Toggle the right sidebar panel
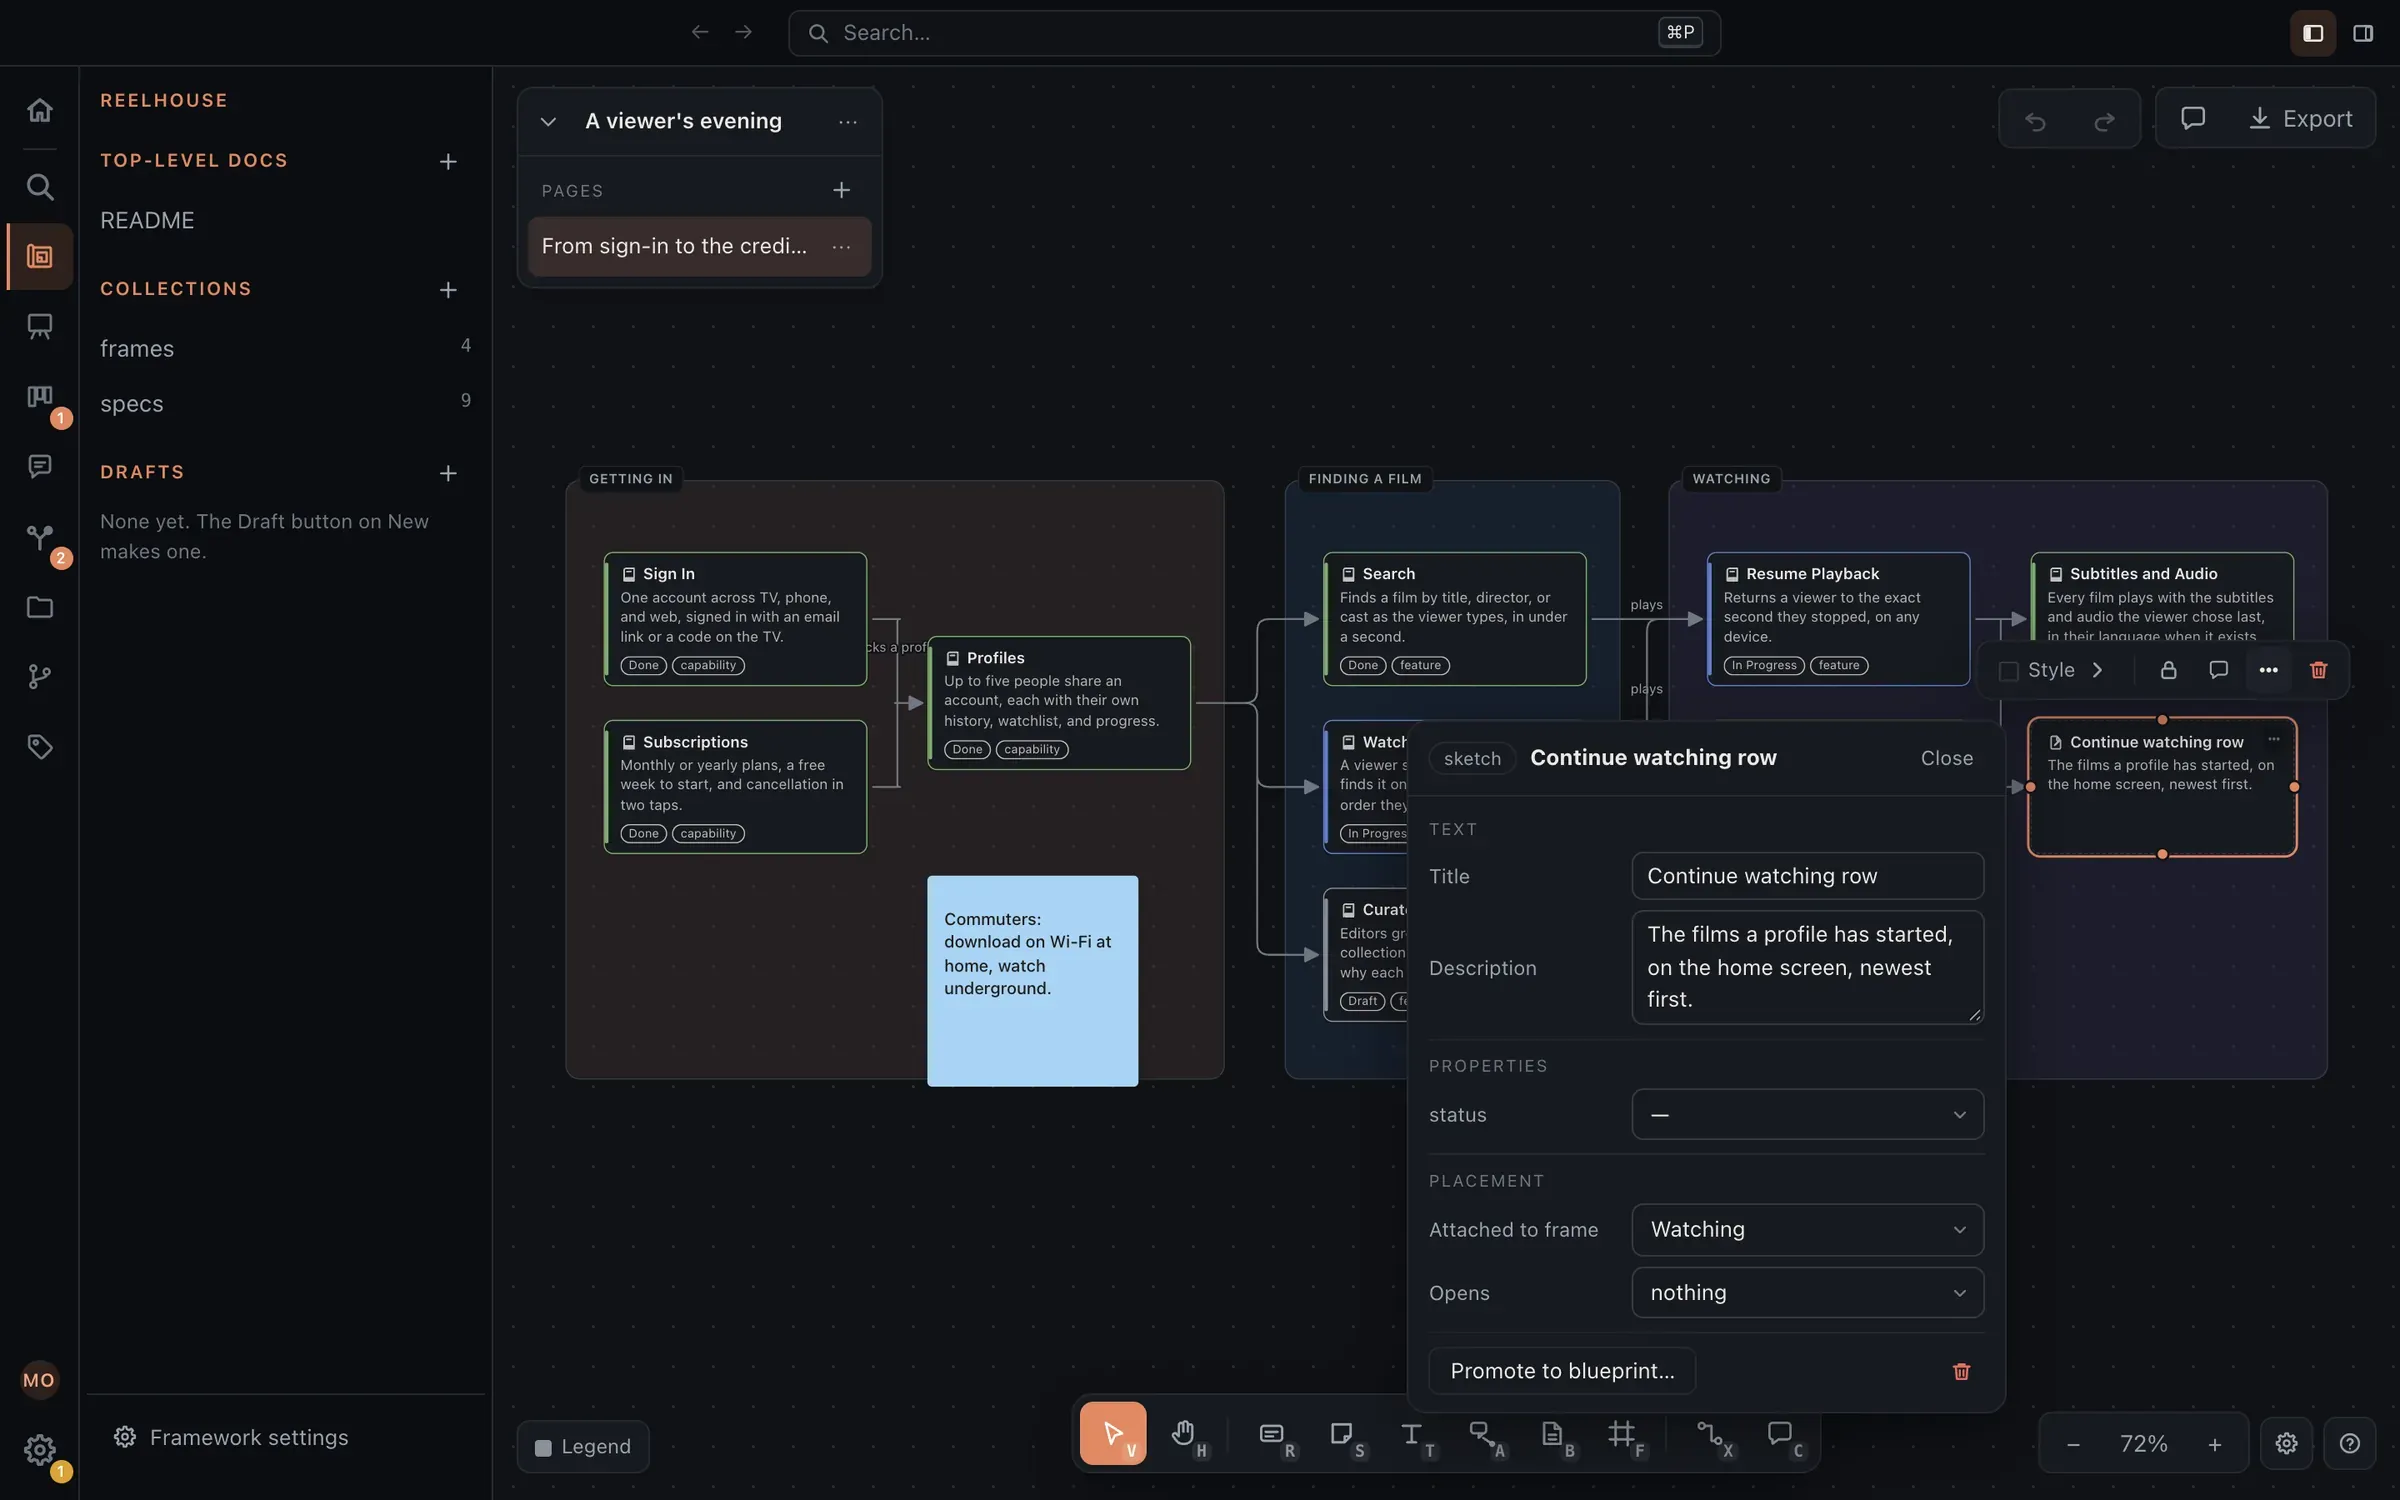2400x1500 pixels. click(2363, 33)
